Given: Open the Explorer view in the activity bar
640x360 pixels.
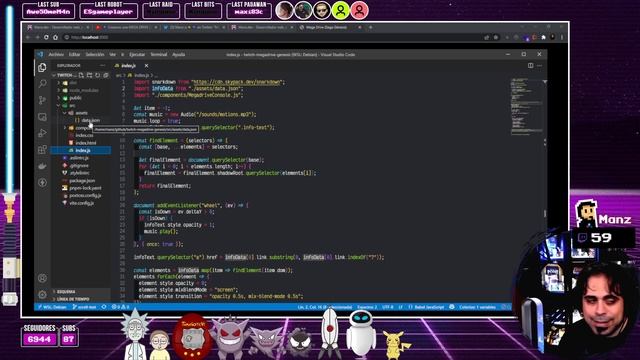Looking at the screenshot, I should pyautogui.click(x=42, y=67).
